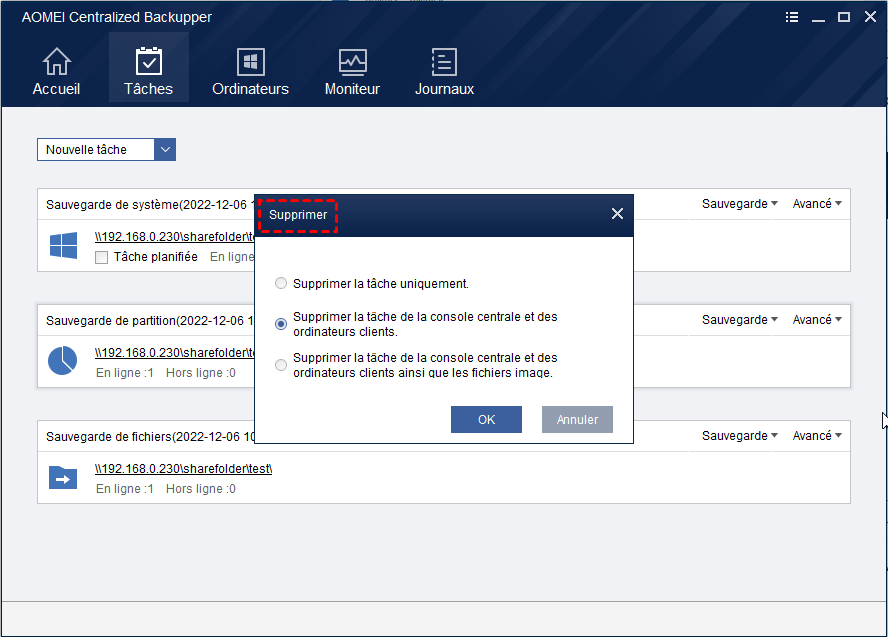Screen dimensions: 888x637
Task: Click the 'Sauvegarde de fichiers' task title
Action: [x=151, y=437]
